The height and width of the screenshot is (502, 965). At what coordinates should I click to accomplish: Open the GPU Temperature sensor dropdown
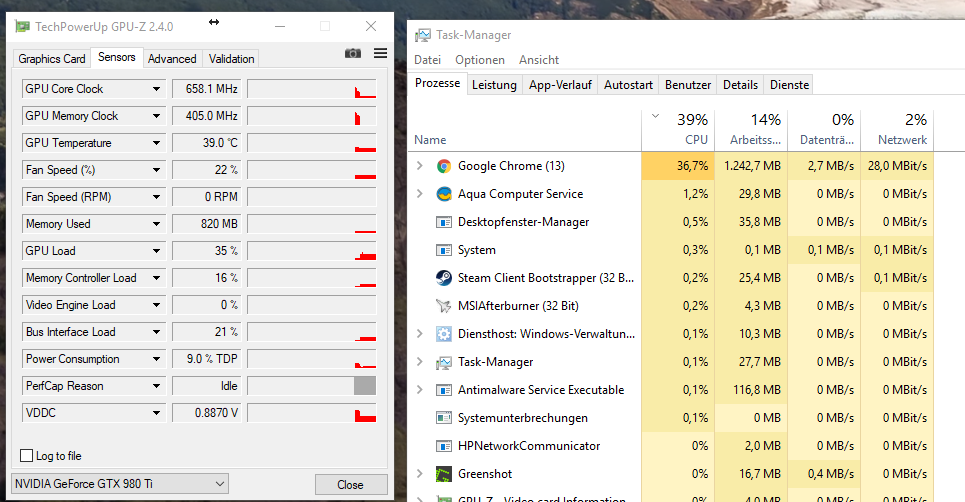156,143
